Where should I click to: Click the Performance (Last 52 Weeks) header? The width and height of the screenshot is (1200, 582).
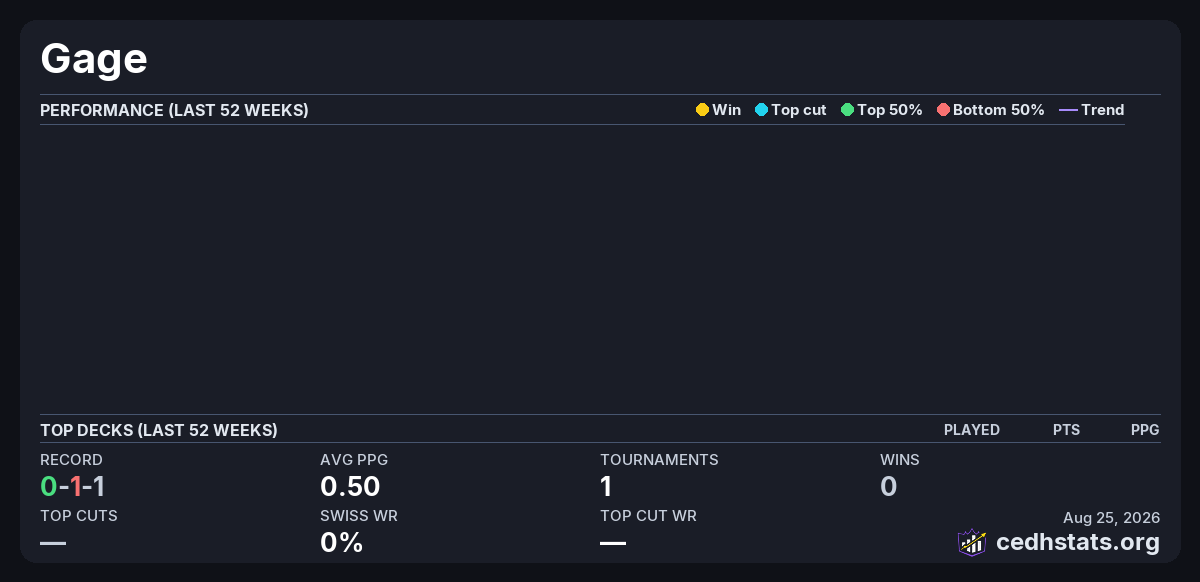point(174,110)
